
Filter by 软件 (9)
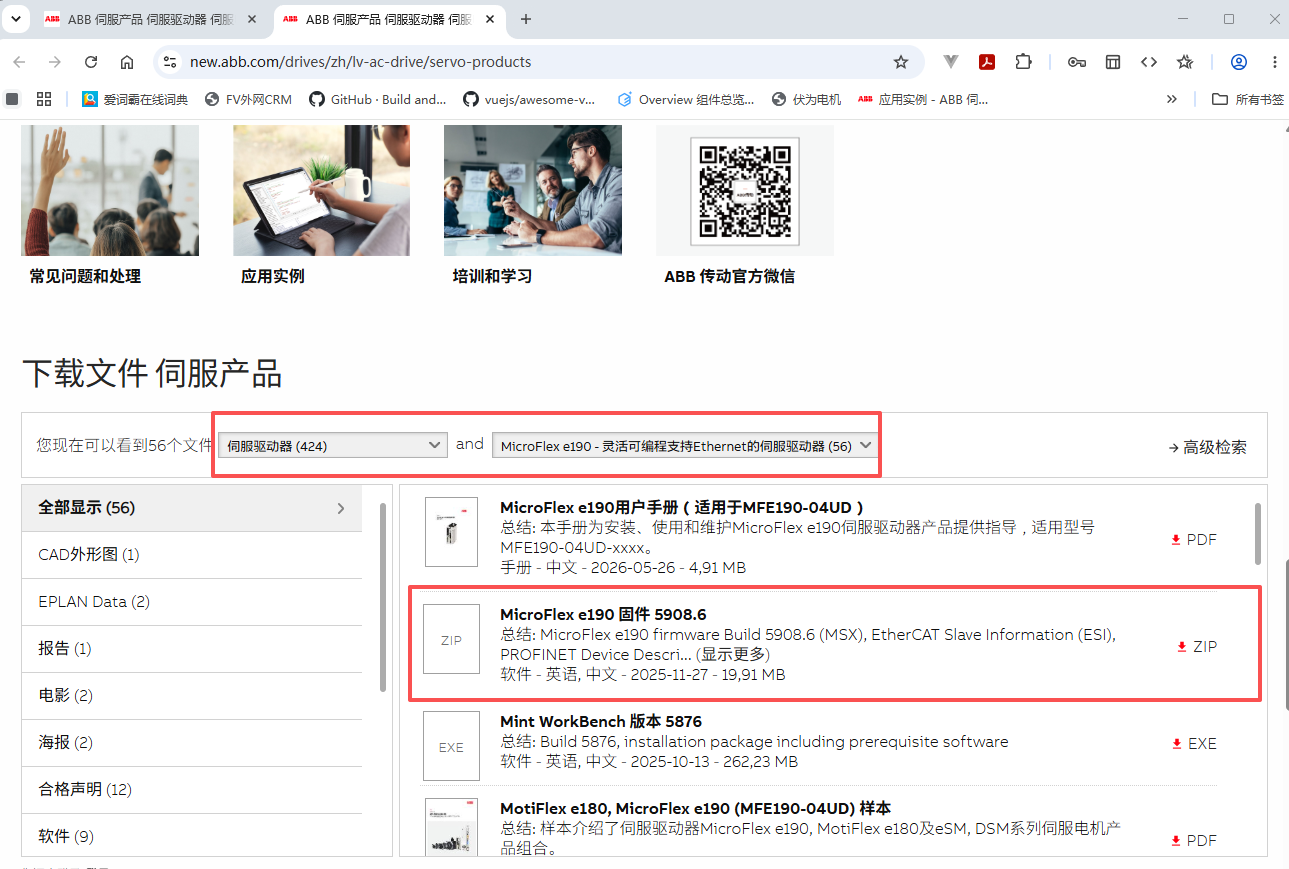192,837
